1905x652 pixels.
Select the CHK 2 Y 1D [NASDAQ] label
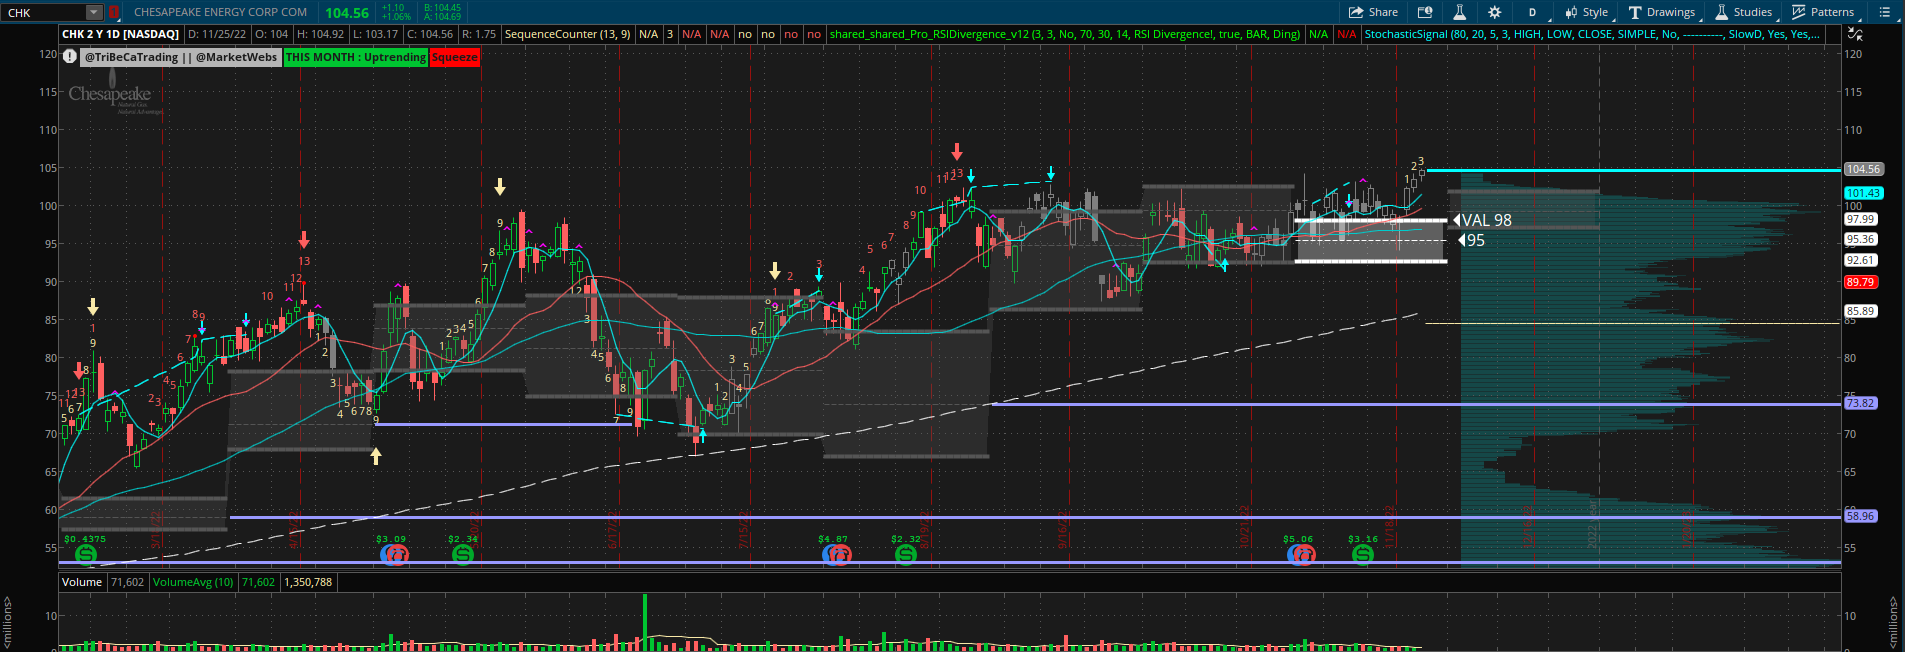coord(120,34)
